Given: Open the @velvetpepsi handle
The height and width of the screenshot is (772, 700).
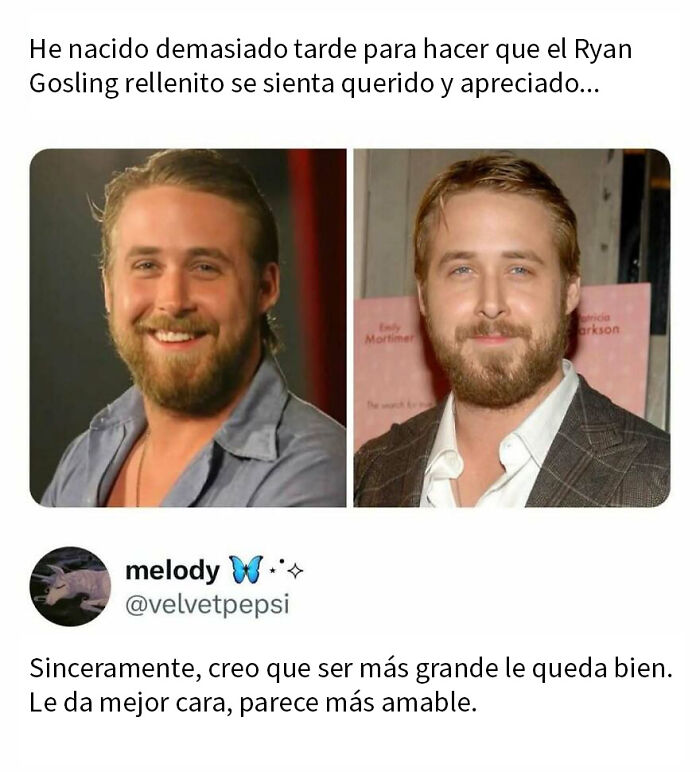Looking at the screenshot, I should tap(207, 605).
